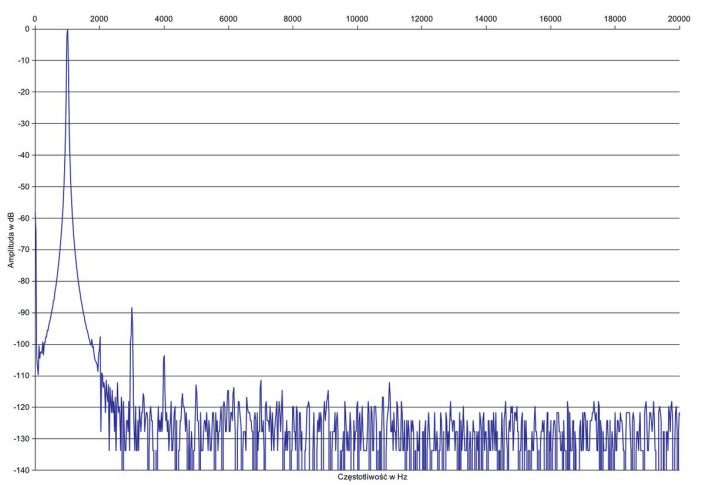Click the 2000 frequency axis label
Image resolution: width=705 pixels, height=485 pixels.
pos(100,19)
